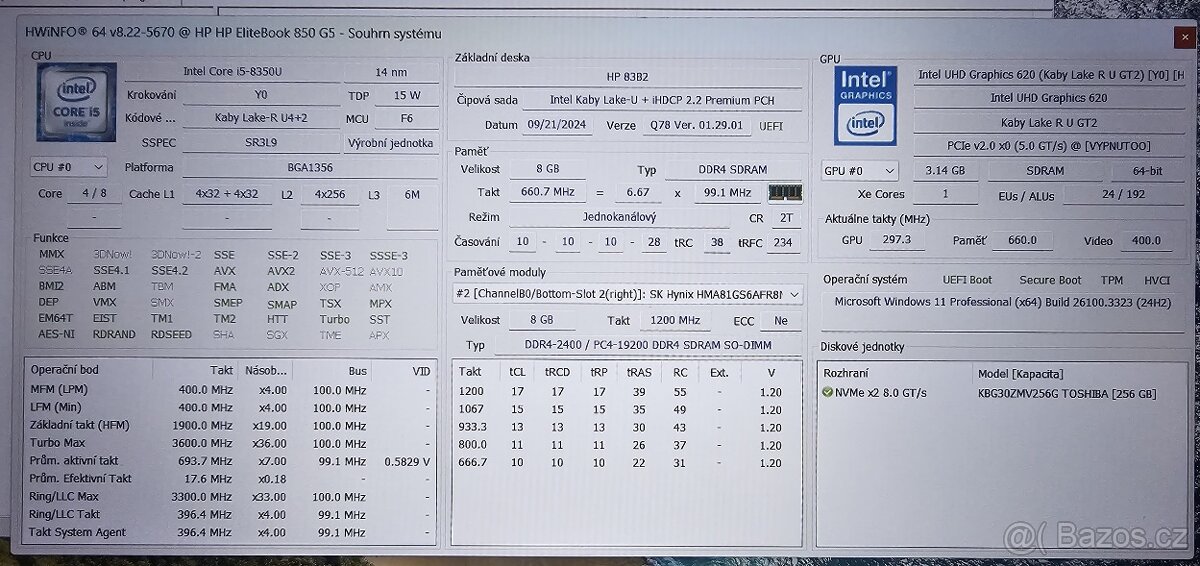Click the Kaby Lake R U GT2 field
The width and height of the screenshot is (1200, 566).
[1048, 122]
